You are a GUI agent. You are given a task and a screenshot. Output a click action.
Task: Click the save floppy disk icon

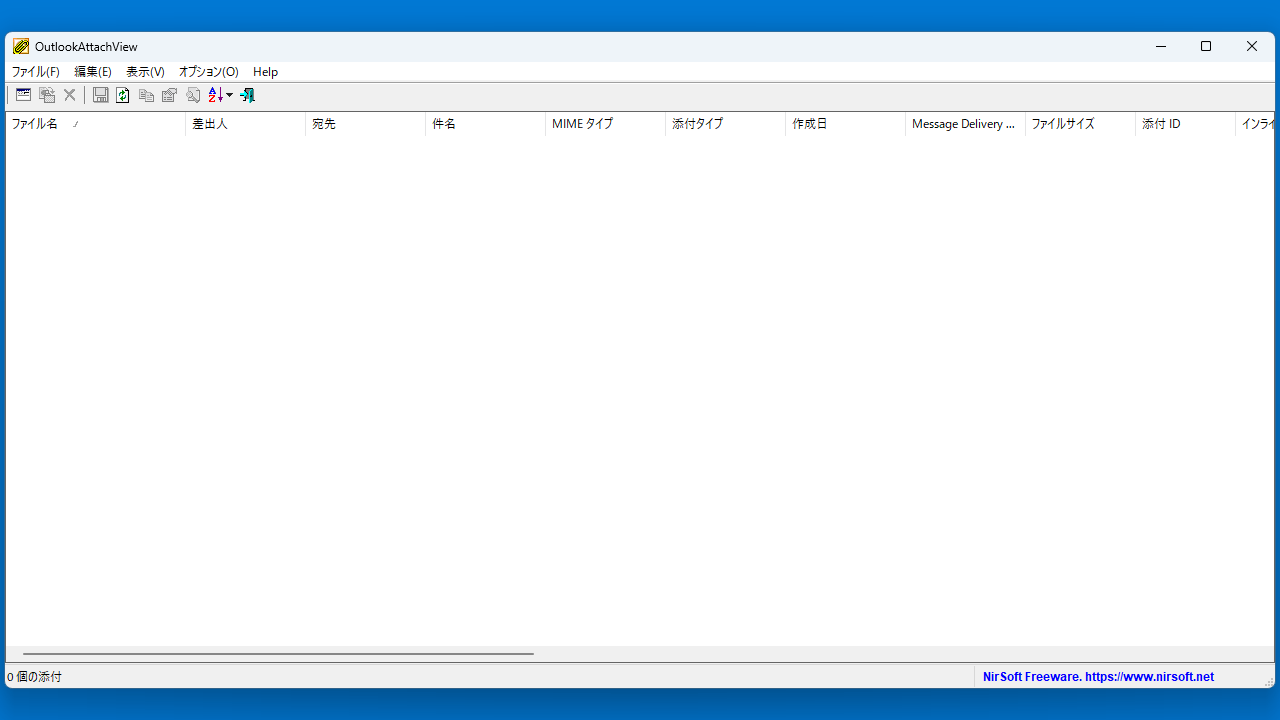point(101,95)
